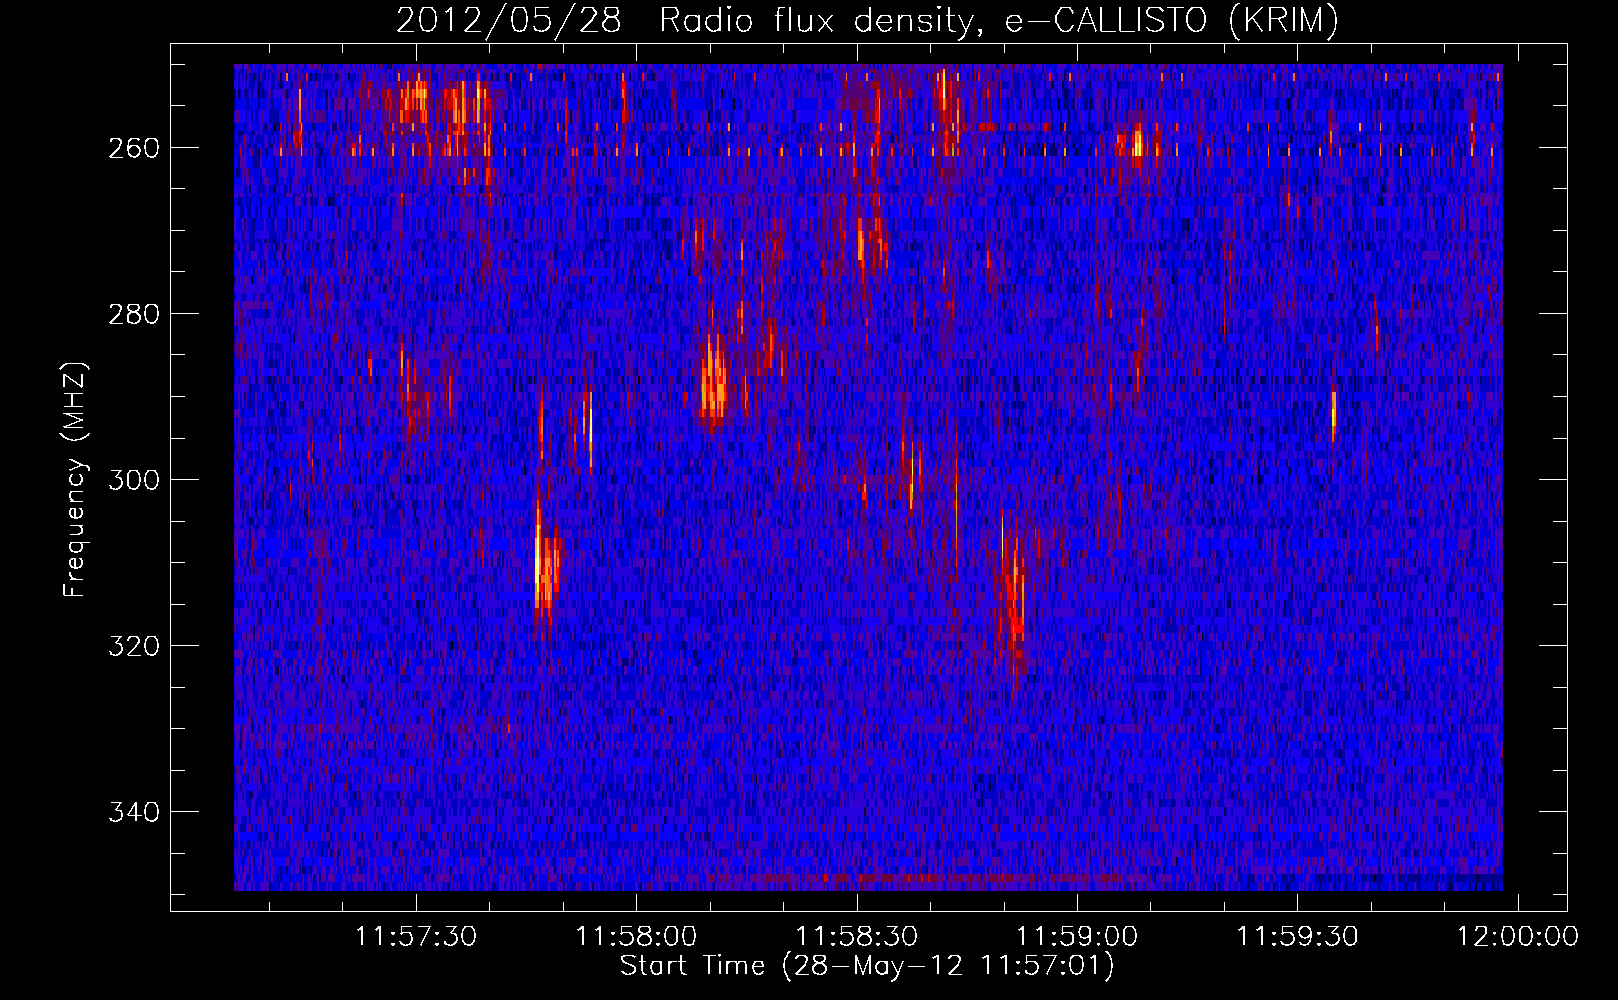The width and height of the screenshot is (1618, 1000).
Task: Select the 260 frequency tick label
Action: pyautogui.click(x=134, y=148)
